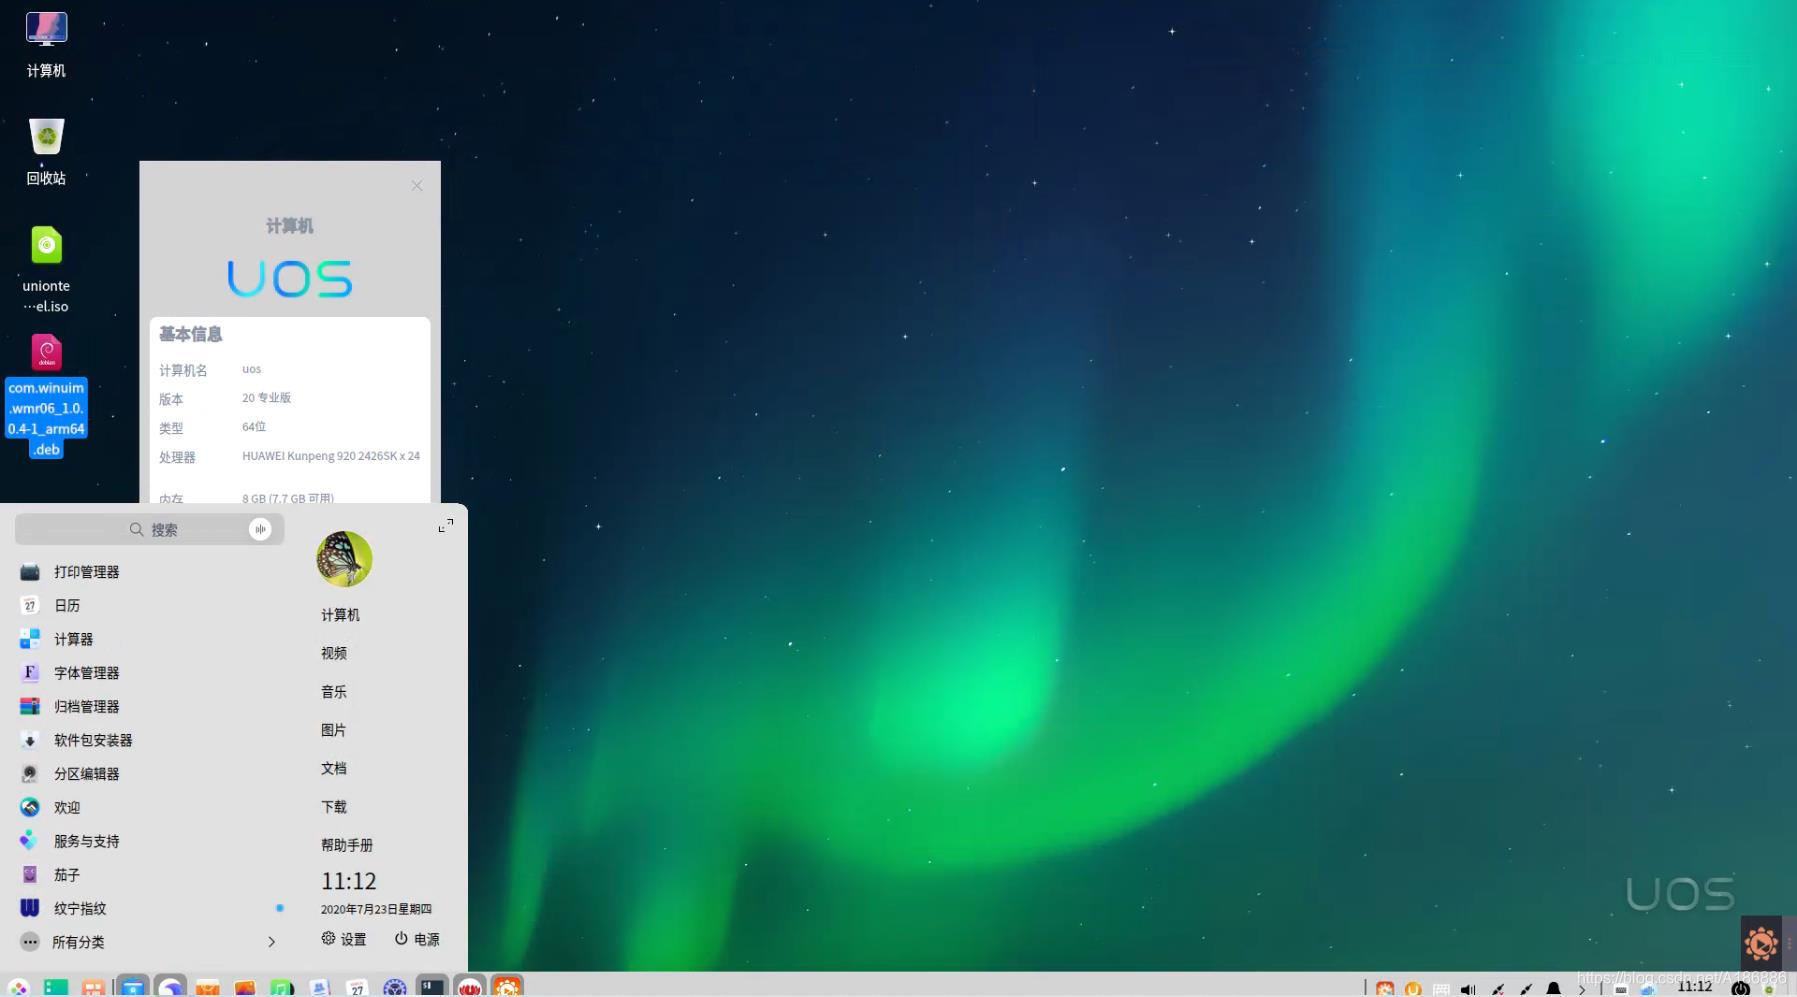
Task: Open the 文档 folder shortcut
Action: click(x=334, y=768)
